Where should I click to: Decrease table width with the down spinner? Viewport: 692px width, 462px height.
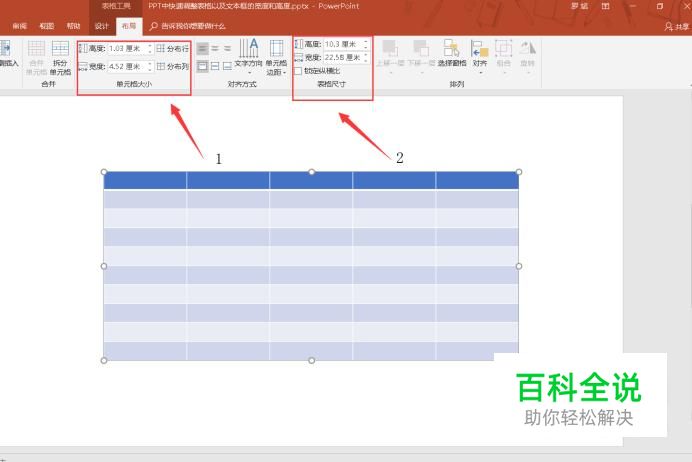(x=366, y=60)
